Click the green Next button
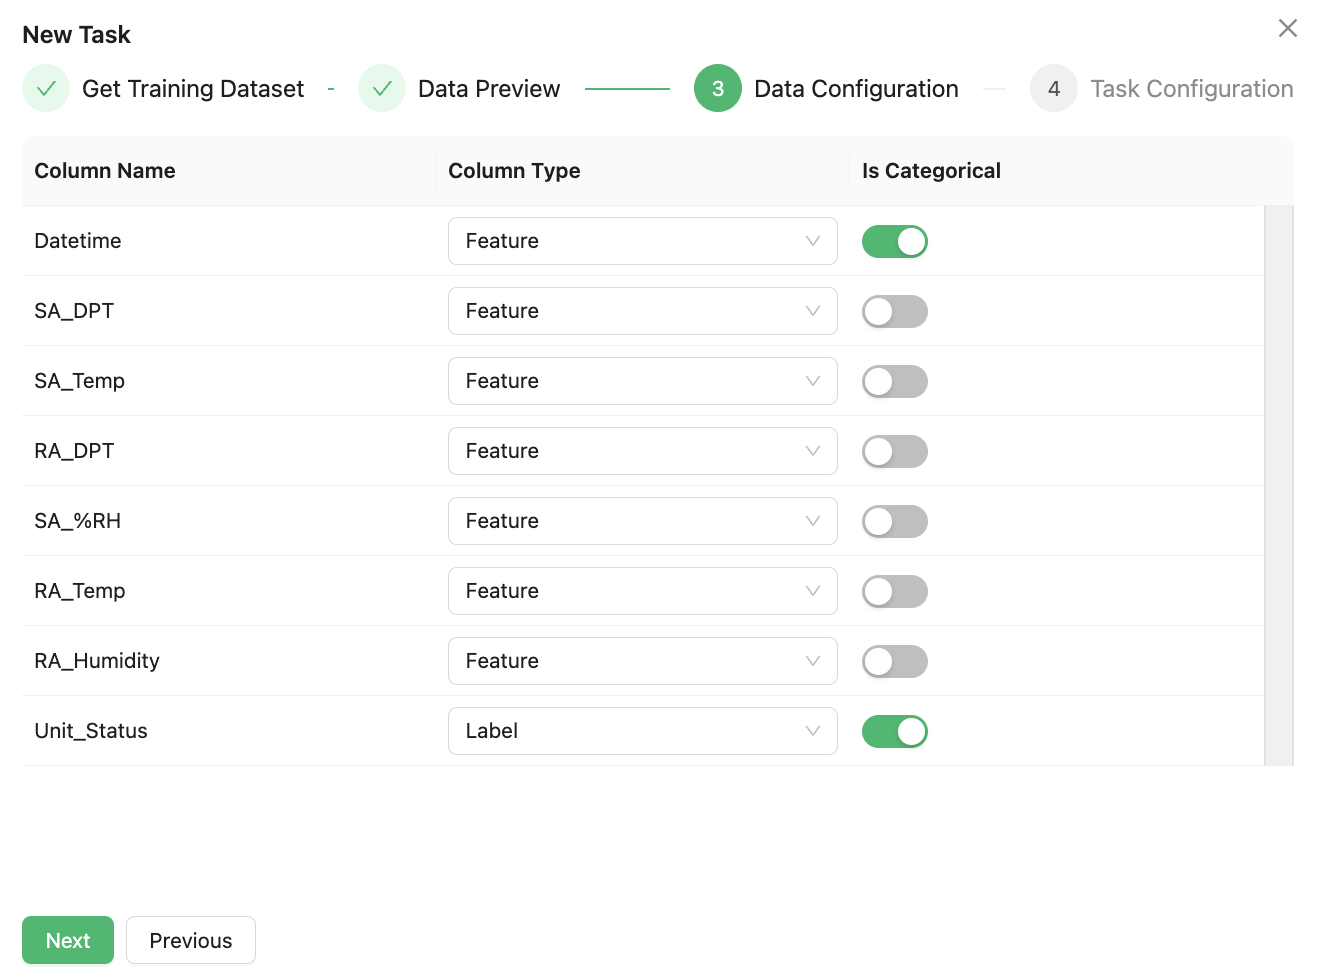Viewport: 1320px width, 980px height. click(x=68, y=941)
